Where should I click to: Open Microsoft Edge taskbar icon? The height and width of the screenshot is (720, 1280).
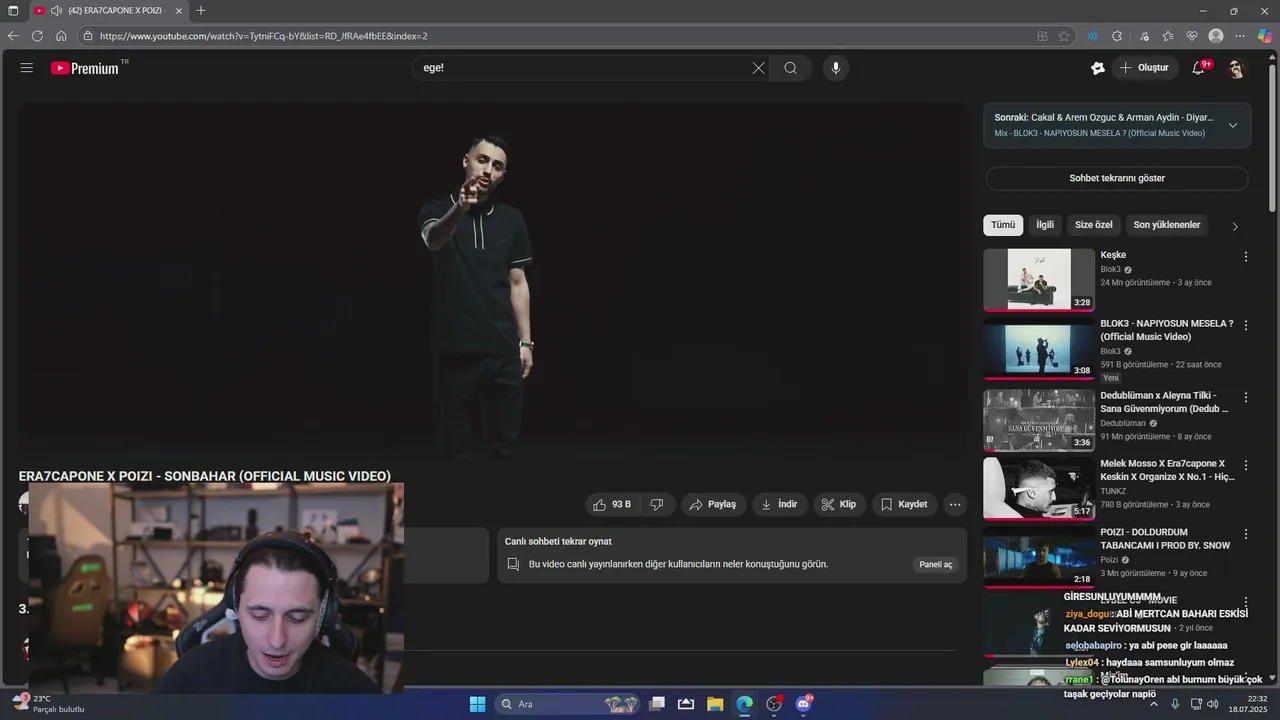[x=744, y=704]
